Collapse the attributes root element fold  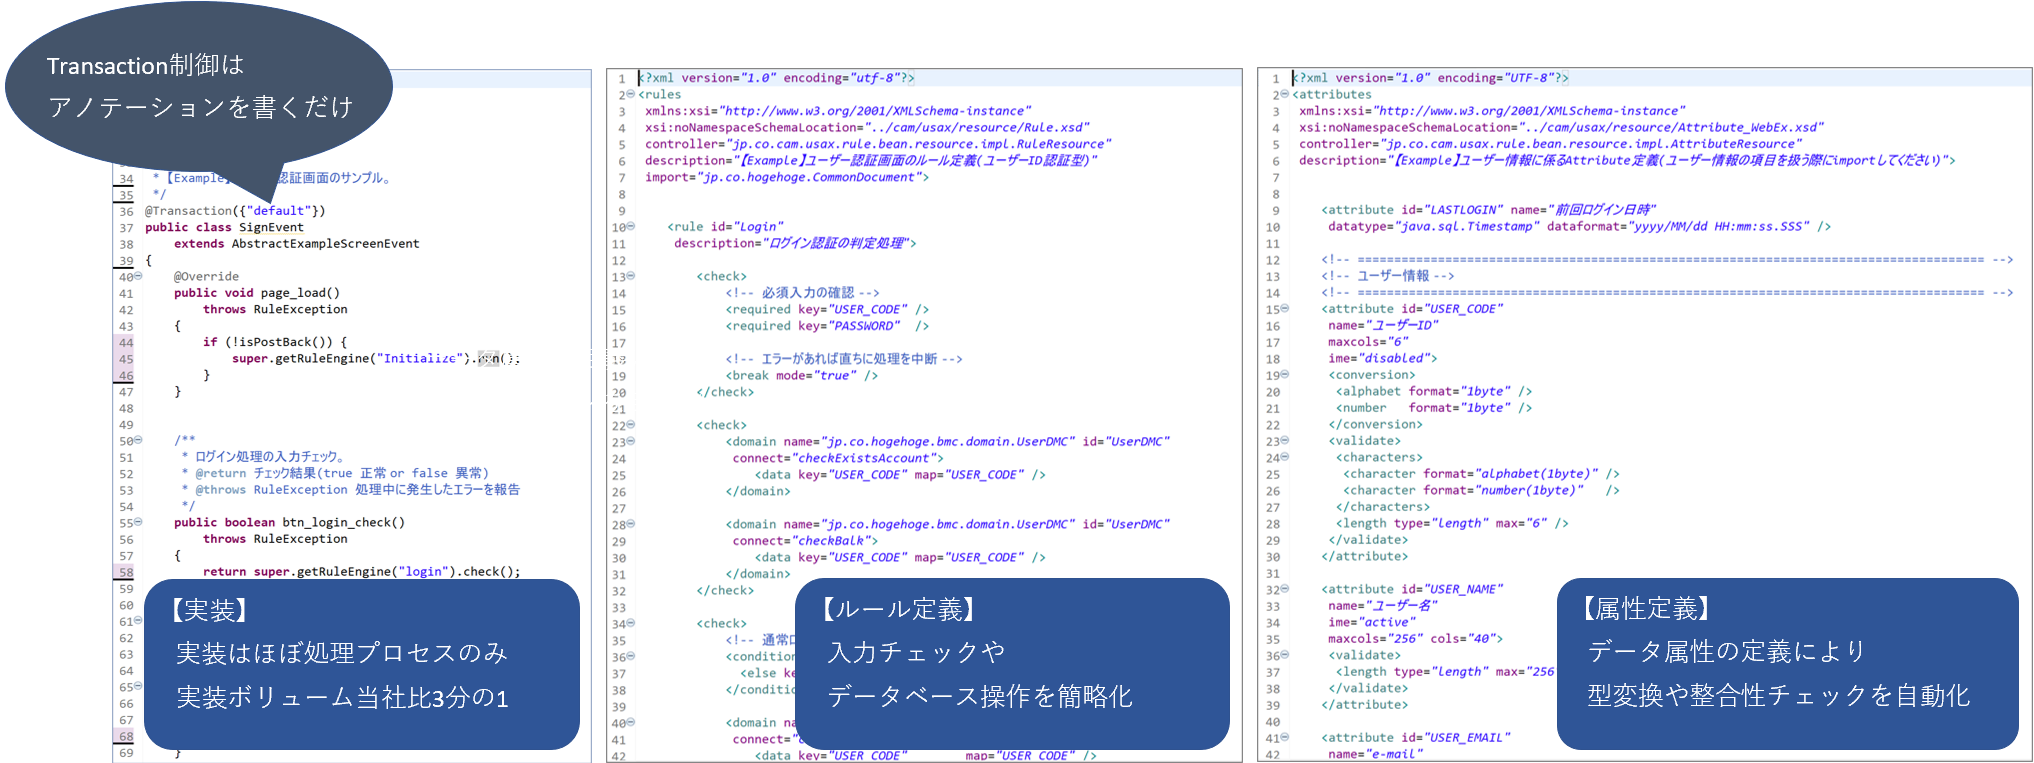point(1284,94)
